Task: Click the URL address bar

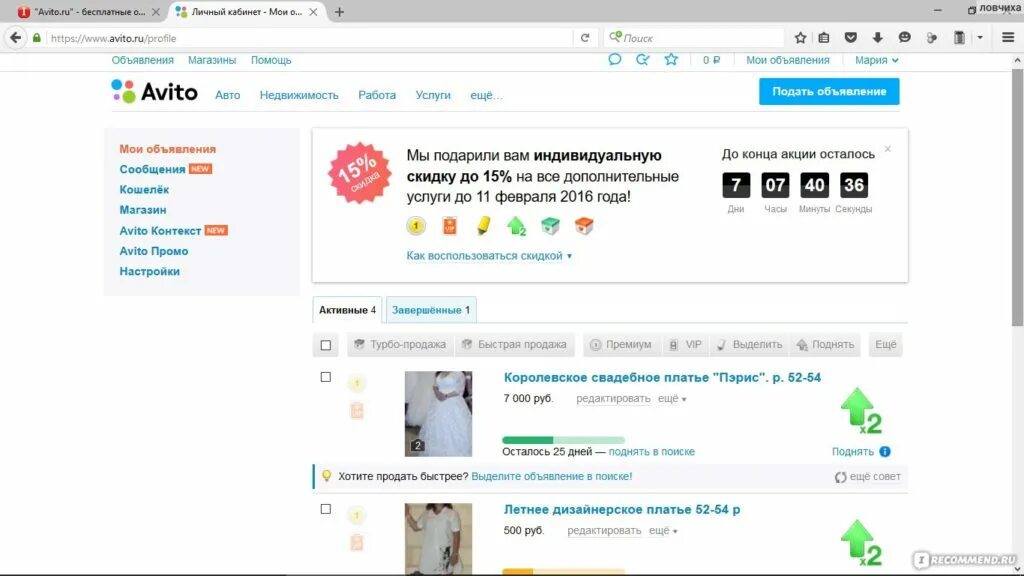Action: point(310,38)
